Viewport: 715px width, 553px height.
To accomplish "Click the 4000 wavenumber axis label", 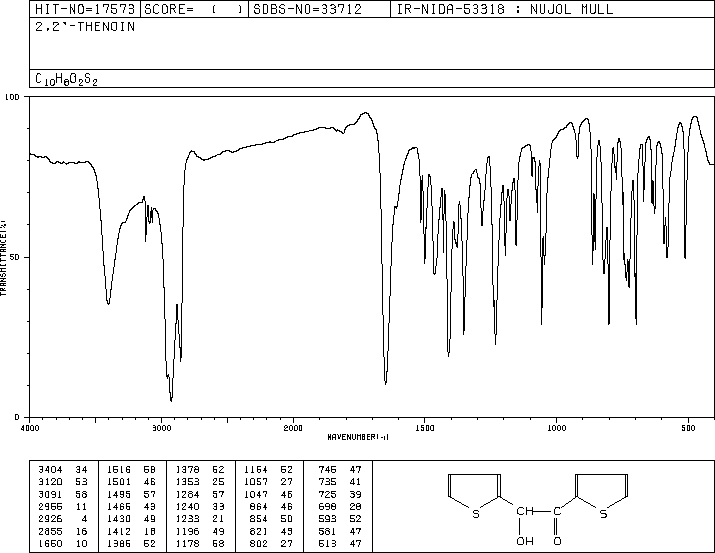I will (30, 428).
